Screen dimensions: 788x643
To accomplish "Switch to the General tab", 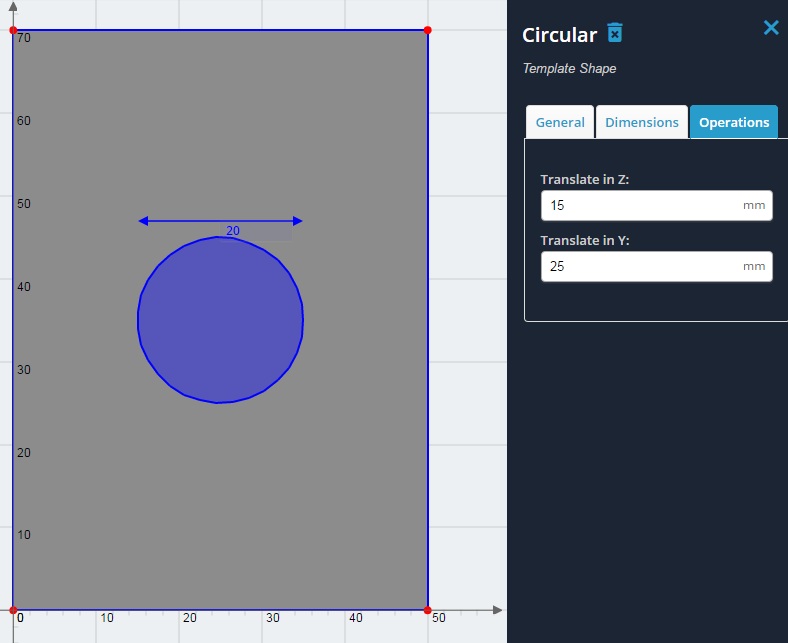I will [560, 122].
